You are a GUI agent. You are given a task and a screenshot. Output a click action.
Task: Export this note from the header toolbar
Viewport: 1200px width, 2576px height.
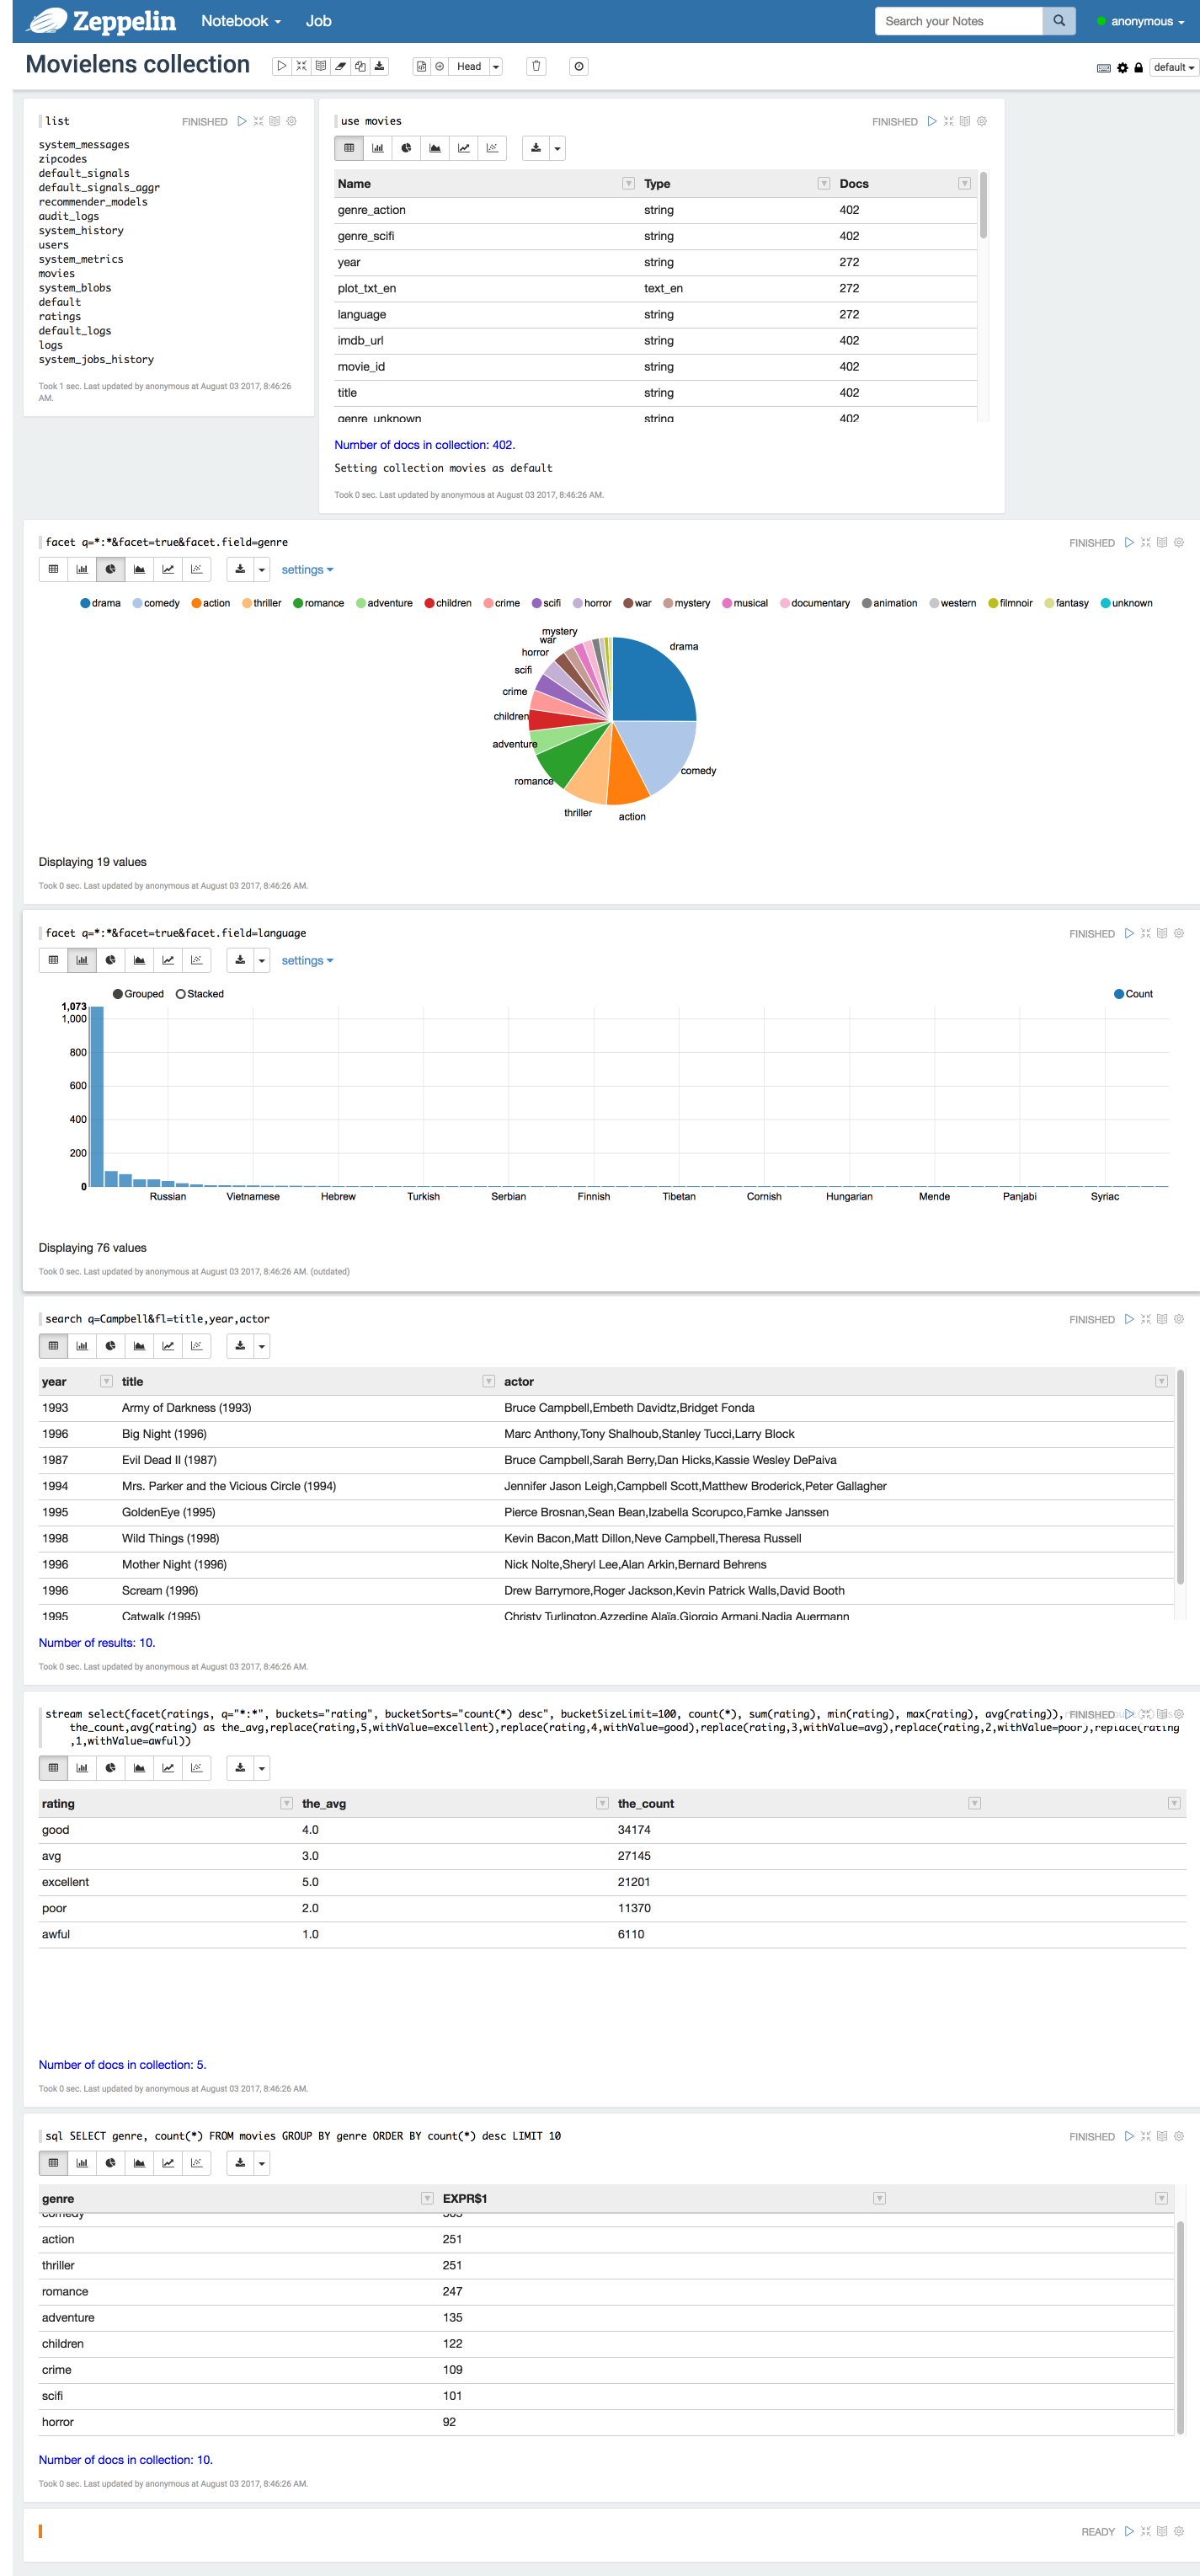[379, 66]
